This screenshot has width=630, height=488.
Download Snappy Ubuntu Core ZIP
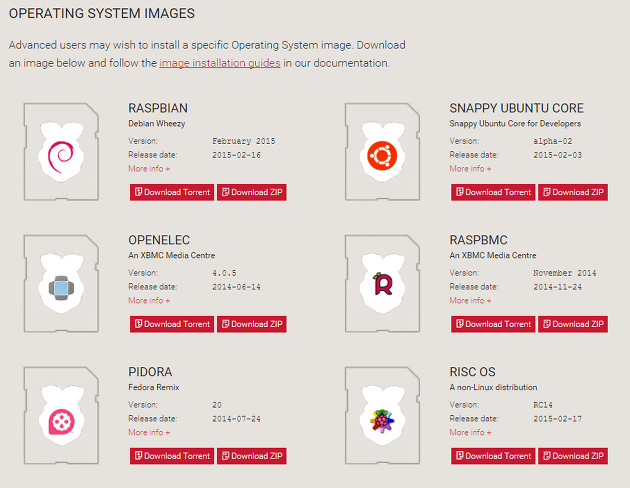(573, 192)
